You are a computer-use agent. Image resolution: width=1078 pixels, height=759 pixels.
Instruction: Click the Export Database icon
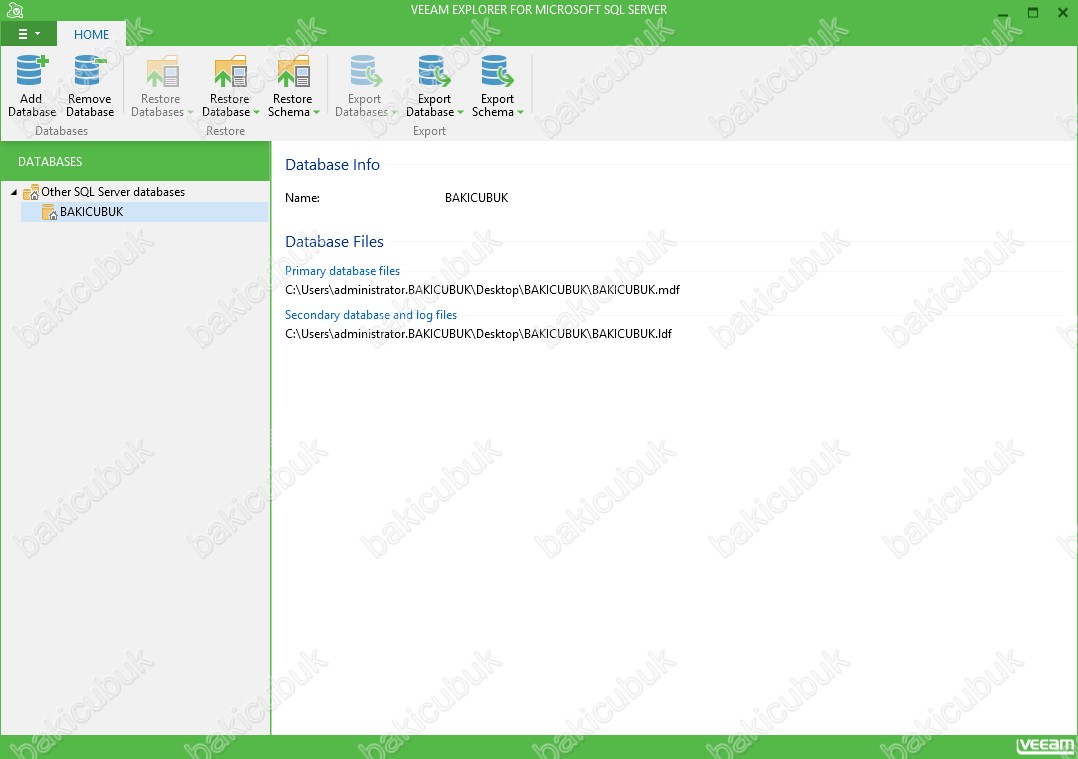pos(434,71)
